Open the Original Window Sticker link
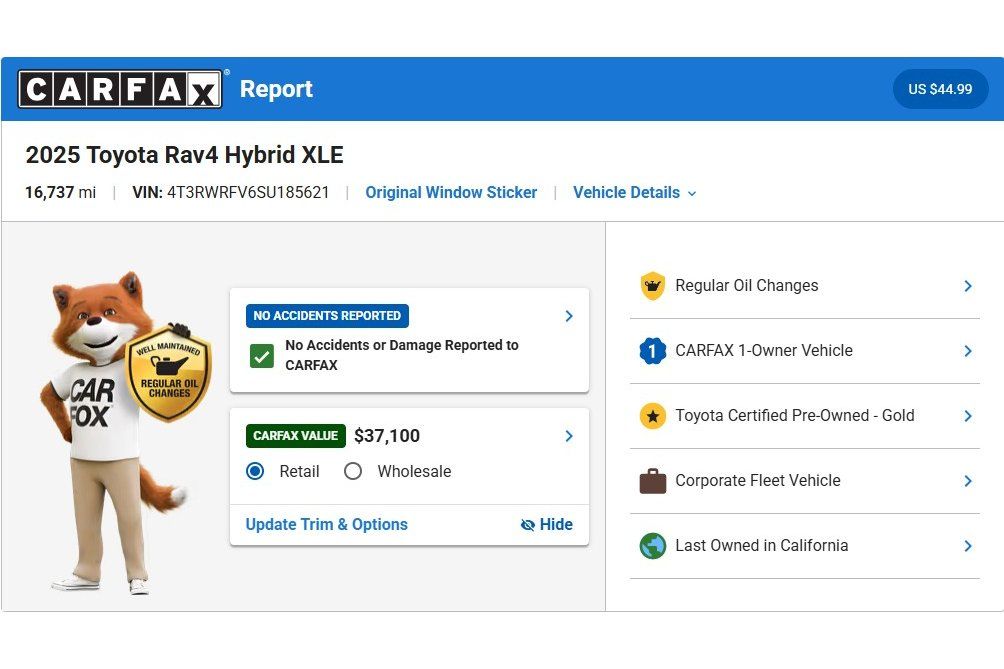This screenshot has width=1004, height=669. coord(451,193)
